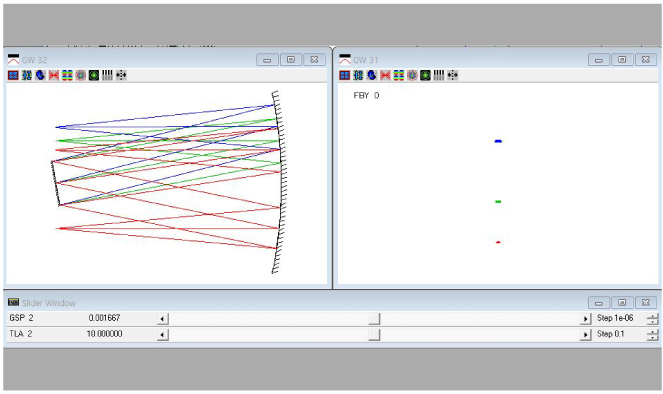Open the window setup icon in GW 32 toolbar
Viewport: 663px width, 394px height.
pos(13,75)
